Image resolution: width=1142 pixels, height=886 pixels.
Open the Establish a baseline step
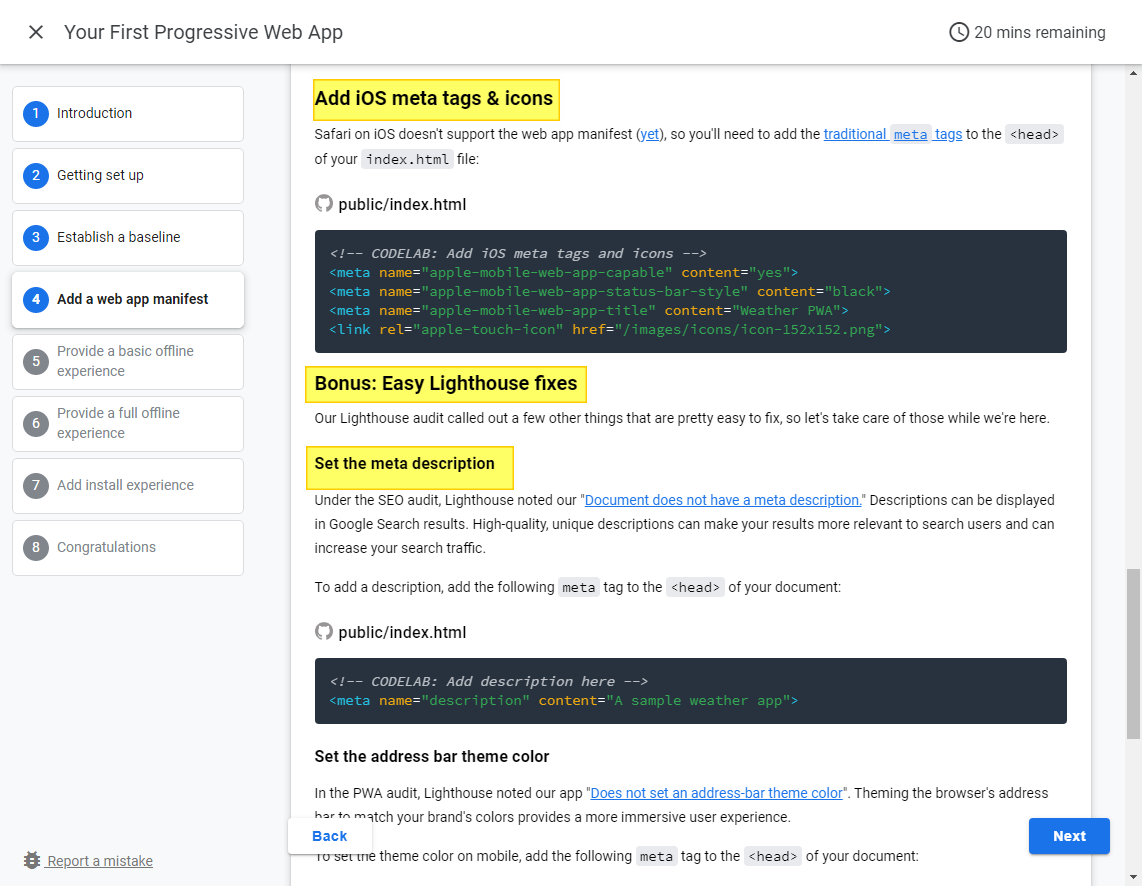127,237
